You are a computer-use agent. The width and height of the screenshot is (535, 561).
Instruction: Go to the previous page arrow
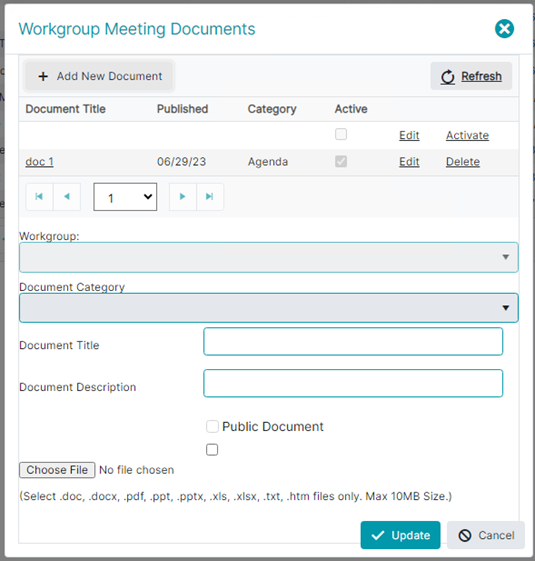coord(67,196)
